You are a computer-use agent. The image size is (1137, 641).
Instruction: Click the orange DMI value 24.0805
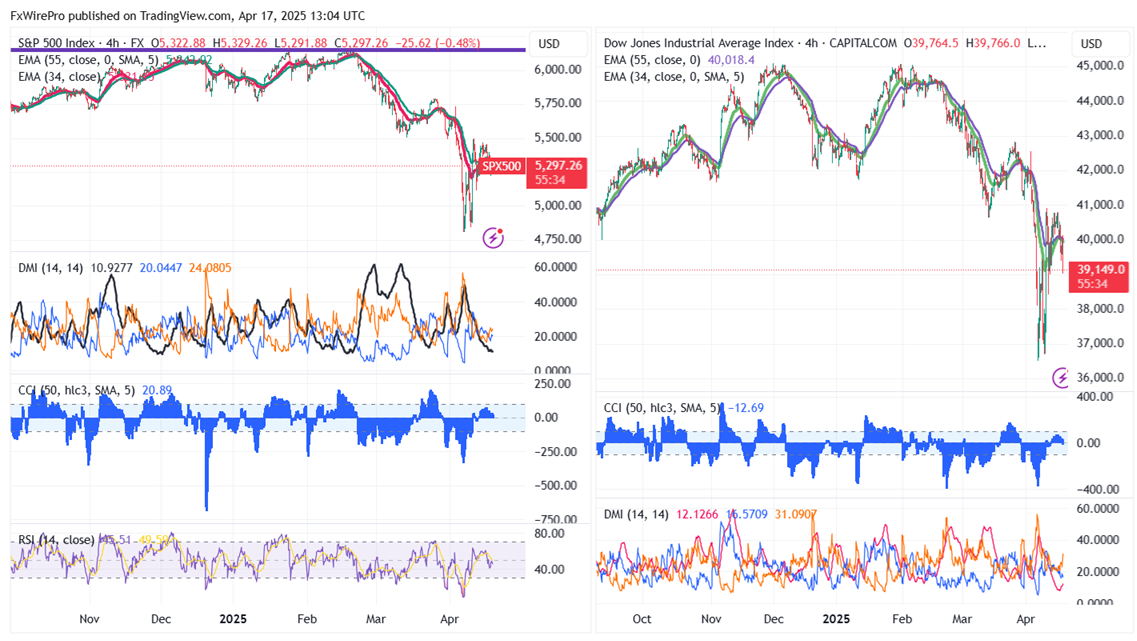click(x=210, y=268)
